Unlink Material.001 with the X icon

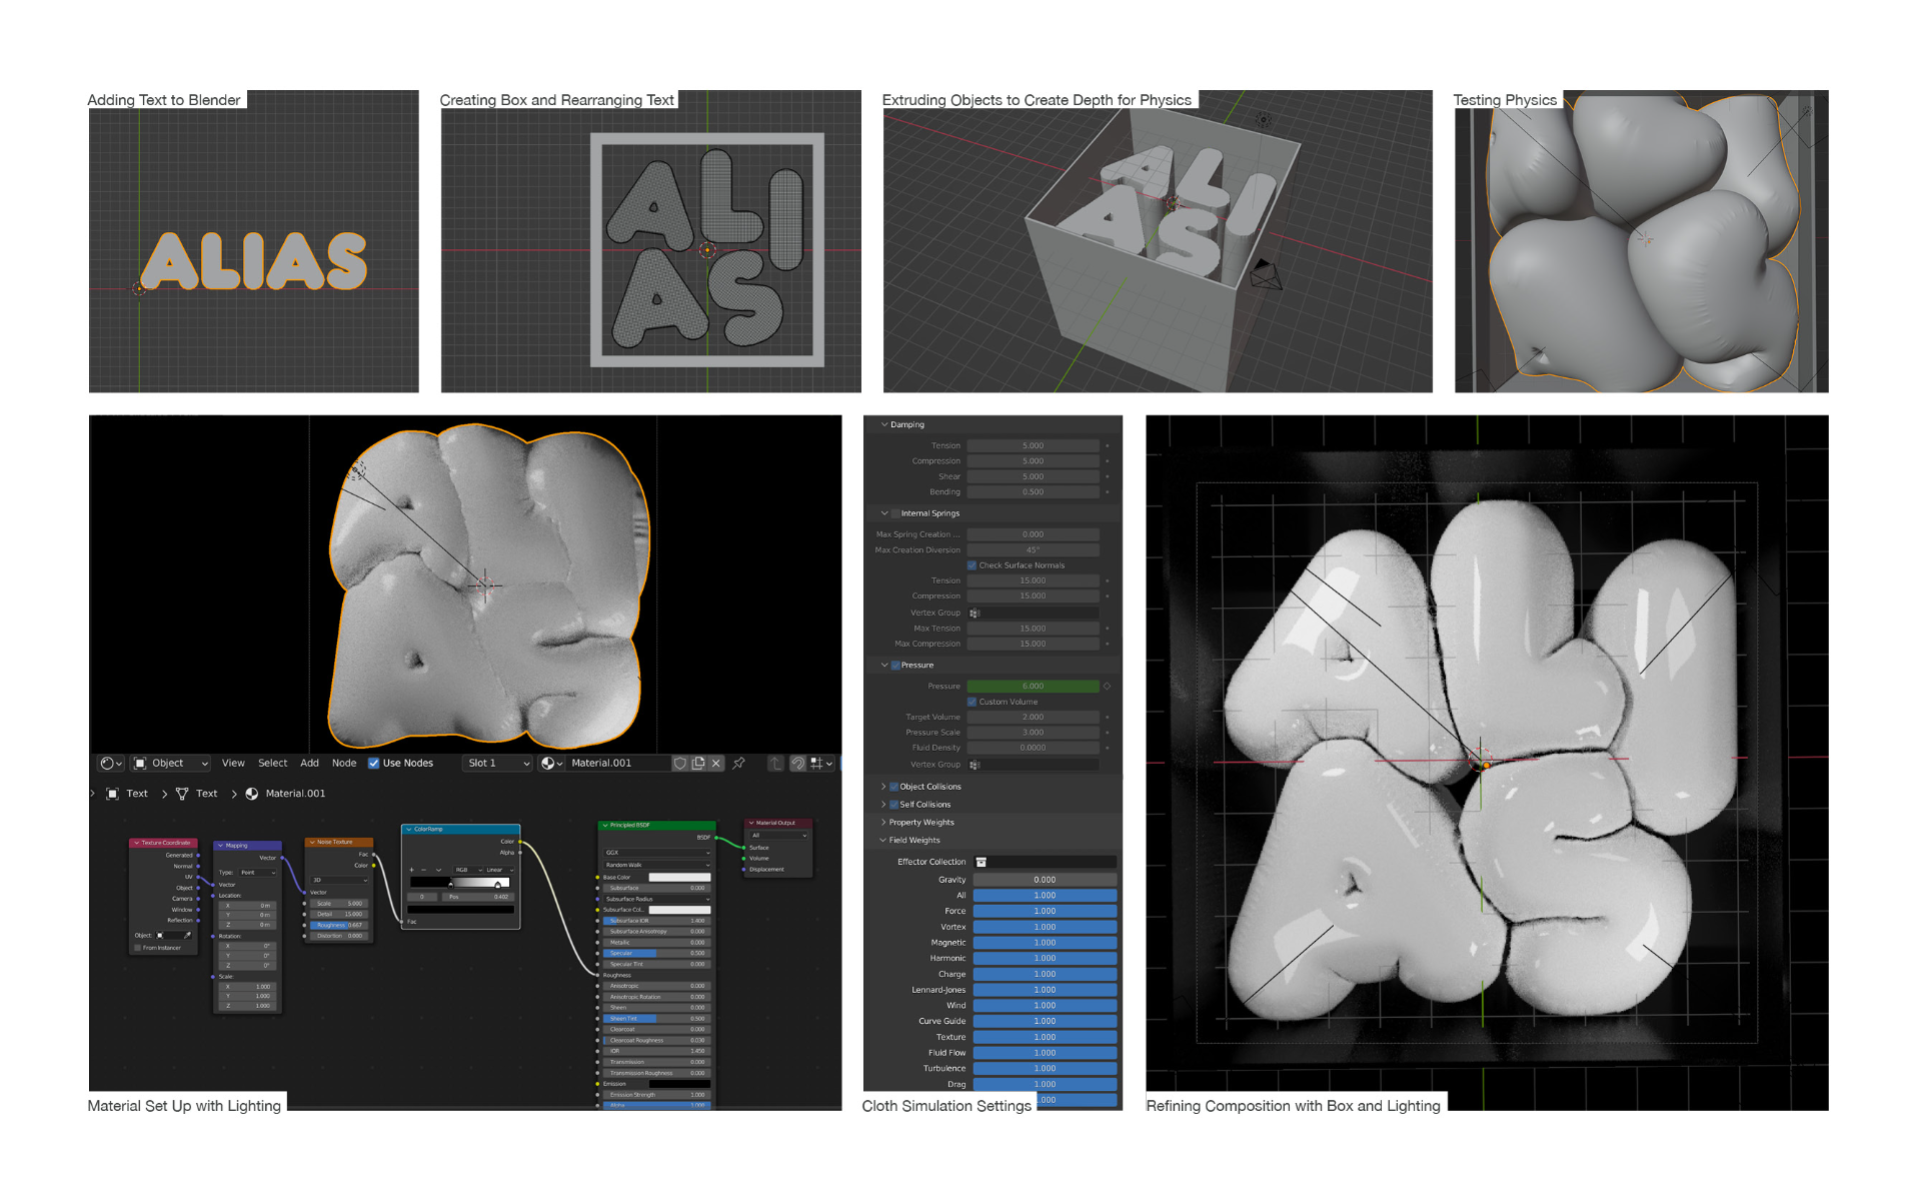click(x=716, y=763)
